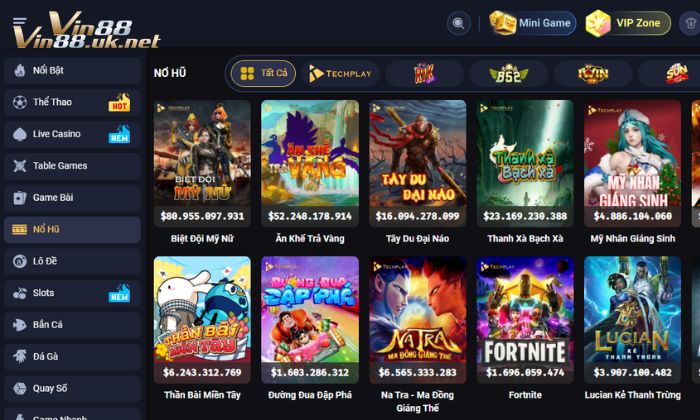The height and width of the screenshot is (420, 700).
Task: Select the IWIN provider logo
Action: [x=593, y=74]
